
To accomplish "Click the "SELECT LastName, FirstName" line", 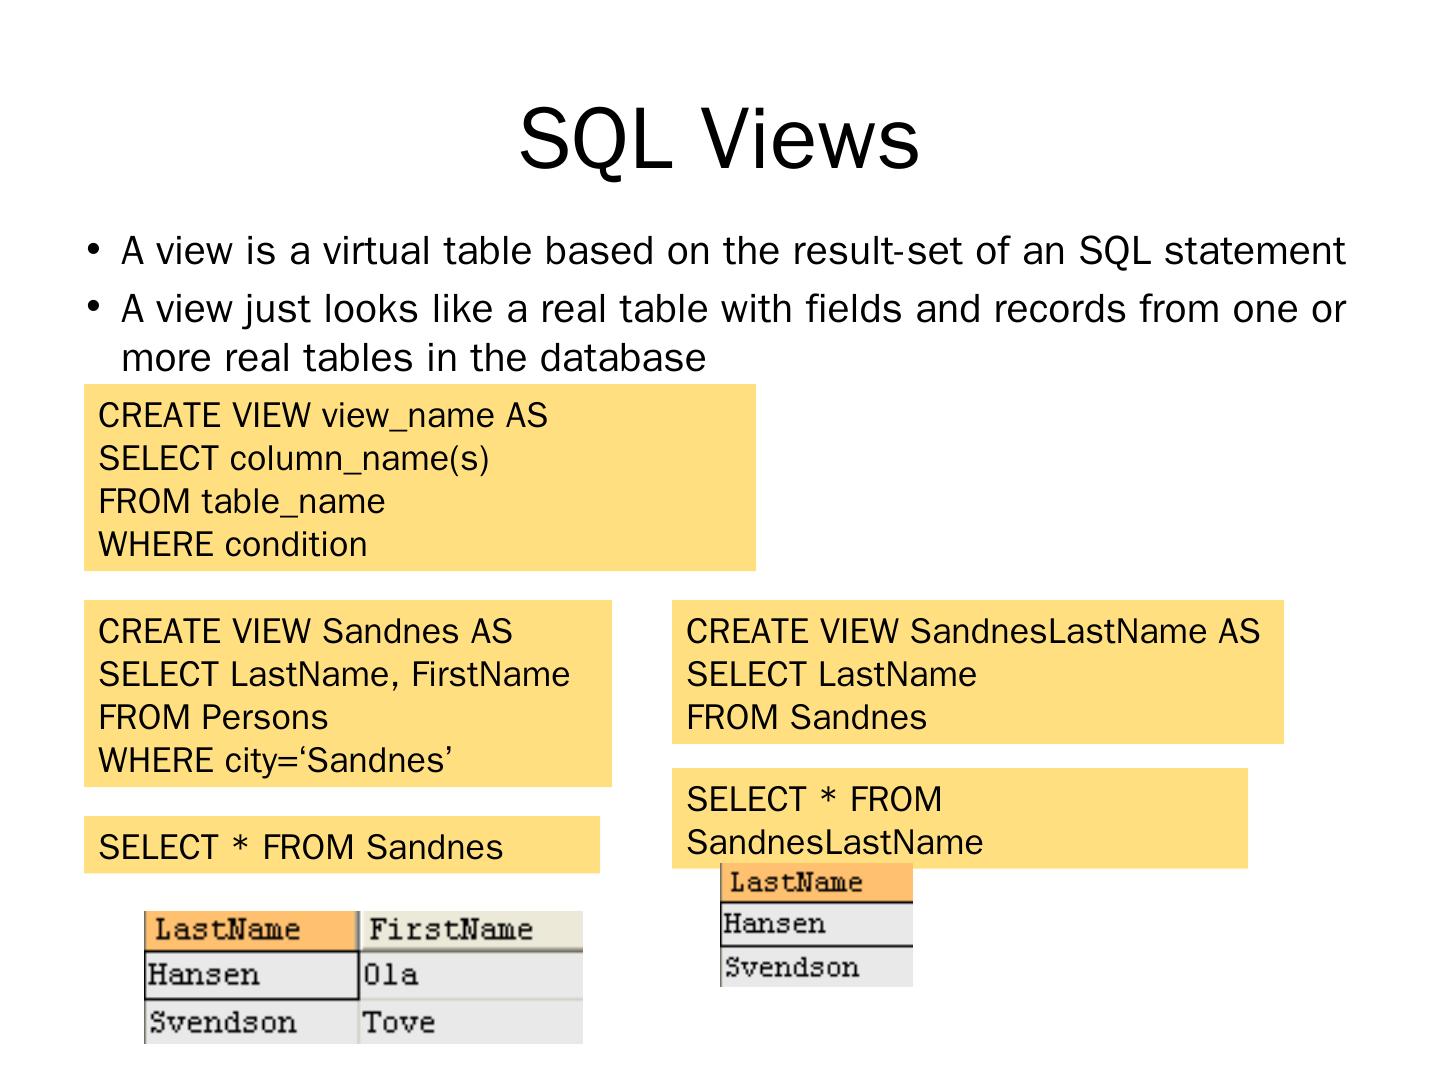I will [x=333, y=674].
